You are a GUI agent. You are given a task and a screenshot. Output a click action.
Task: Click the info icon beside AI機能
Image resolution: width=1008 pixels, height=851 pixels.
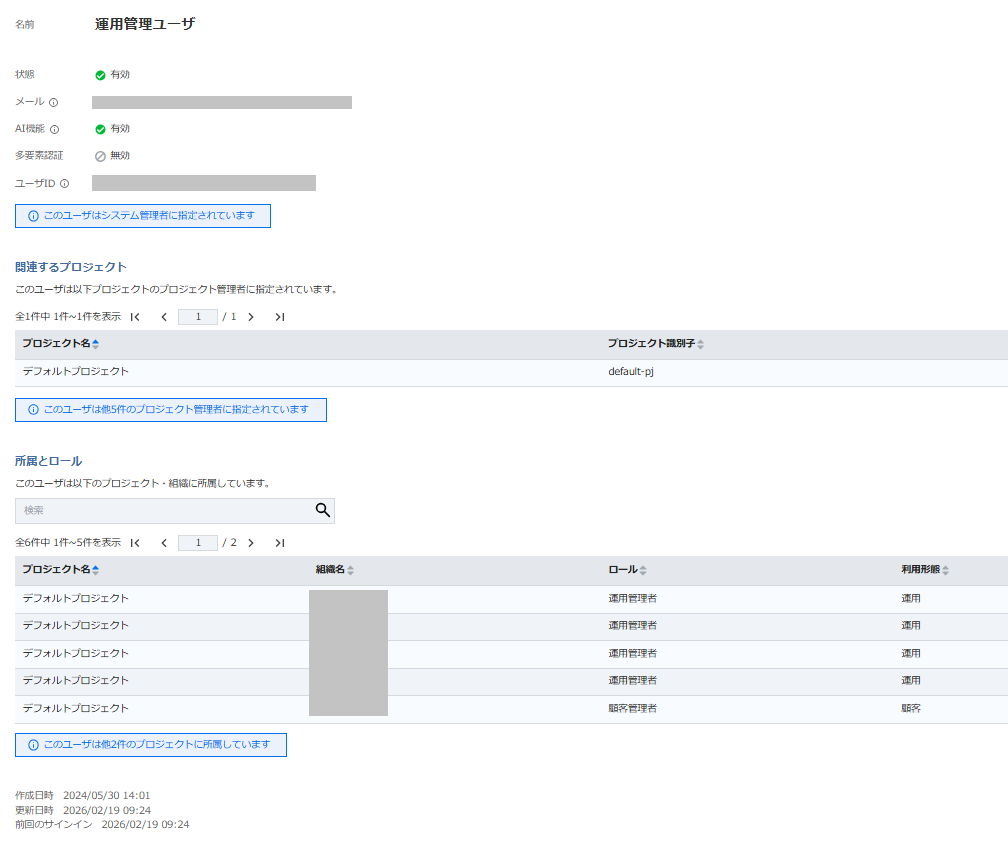coord(55,129)
